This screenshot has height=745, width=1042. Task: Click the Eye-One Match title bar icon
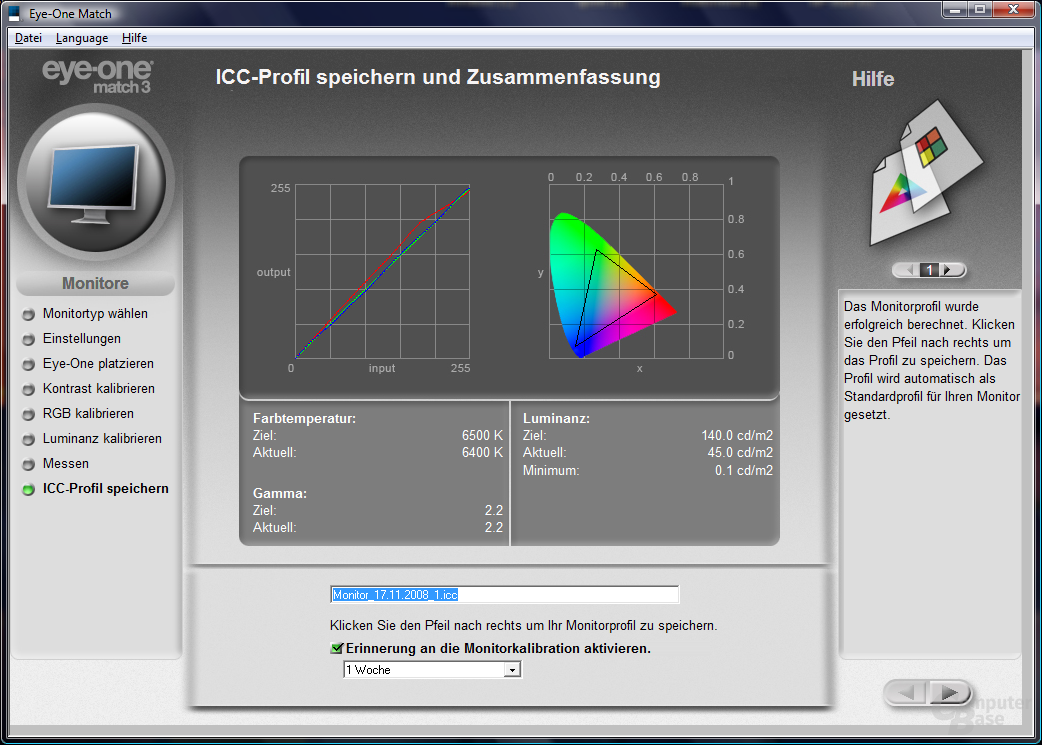coord(15,13)
